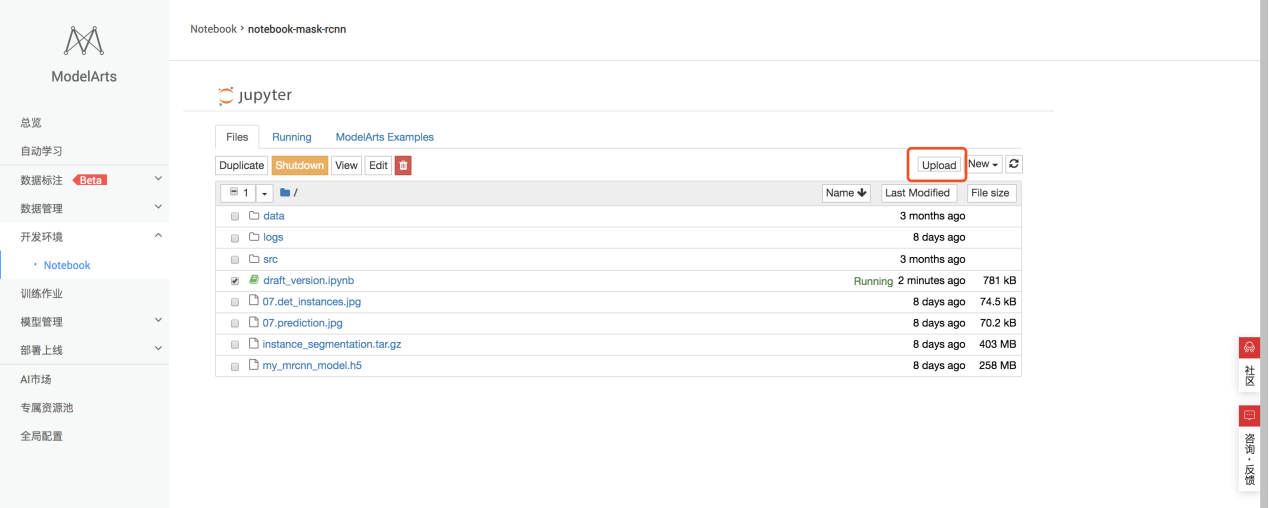The height and width of the screenshot is (508, 1269).
Task: Open the 07.prediction.jpg file link
Action: click(303, 324)
